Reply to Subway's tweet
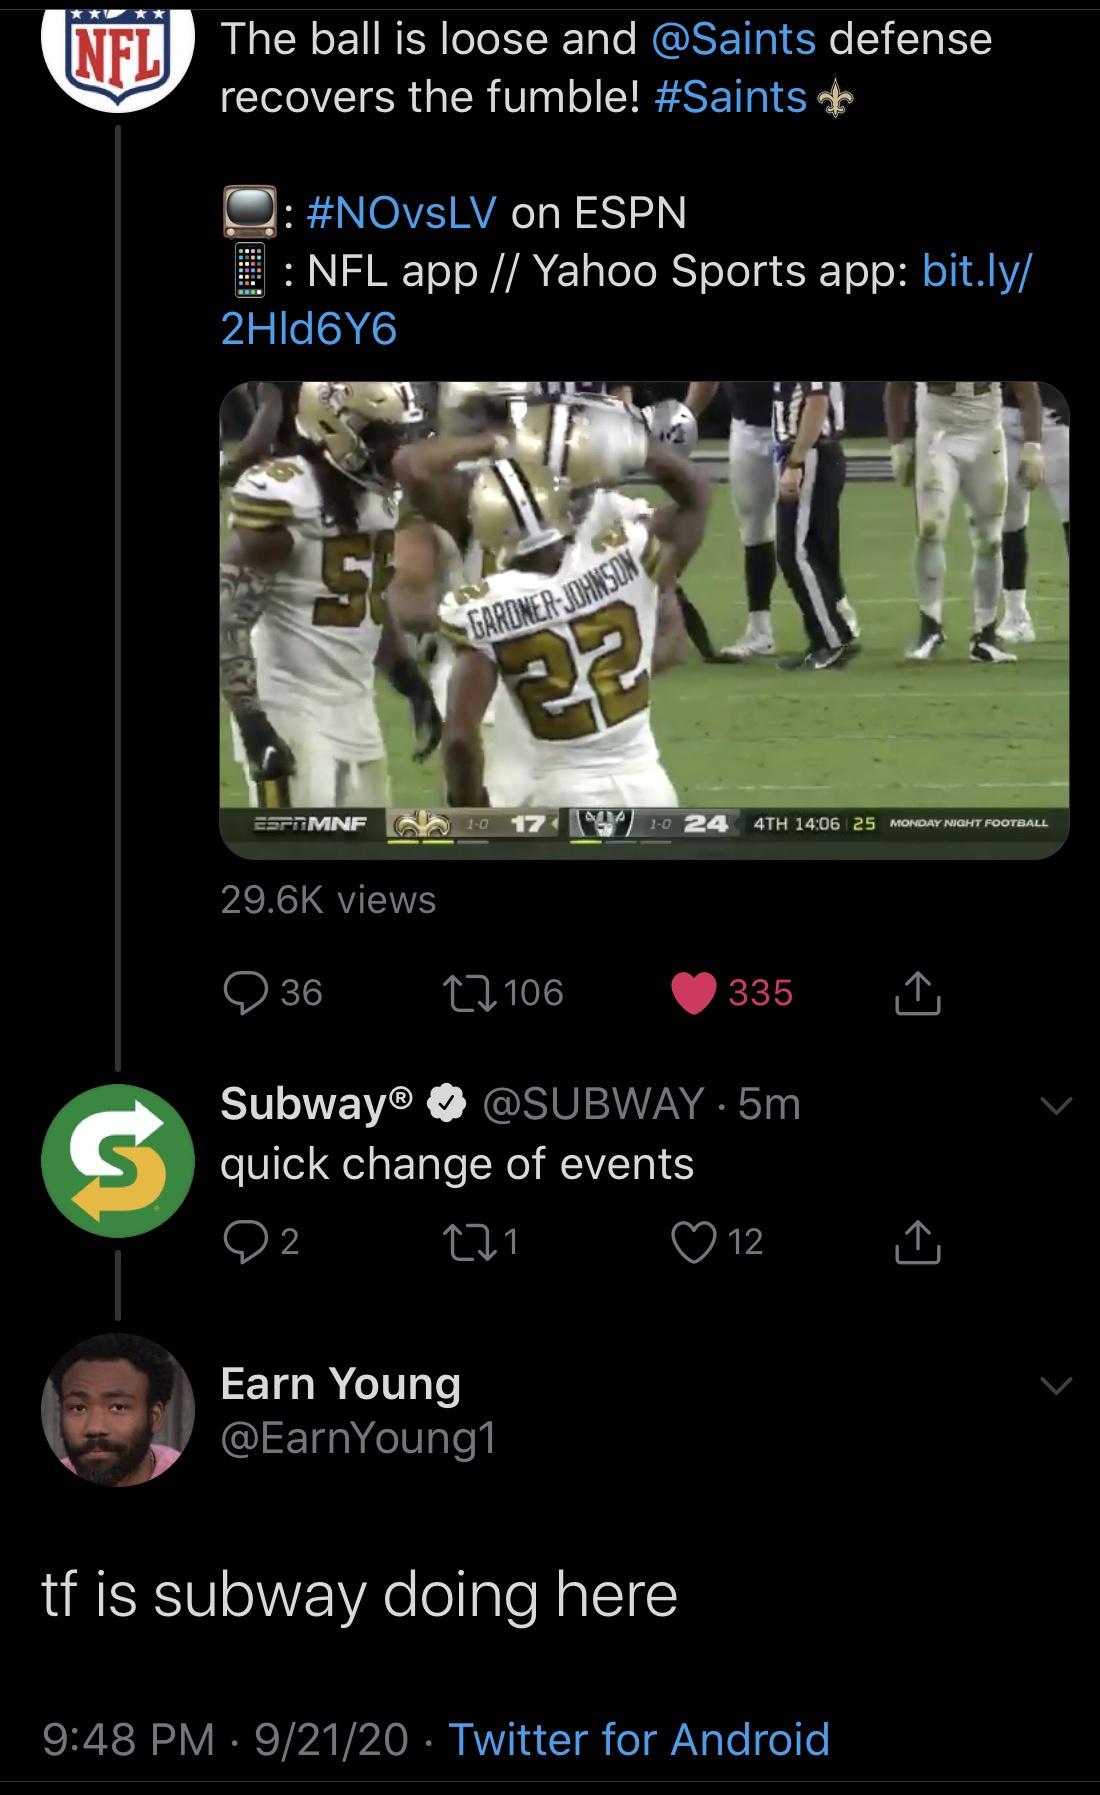The height and width of the screenshot is (1795, 1100). point(243,1241)
